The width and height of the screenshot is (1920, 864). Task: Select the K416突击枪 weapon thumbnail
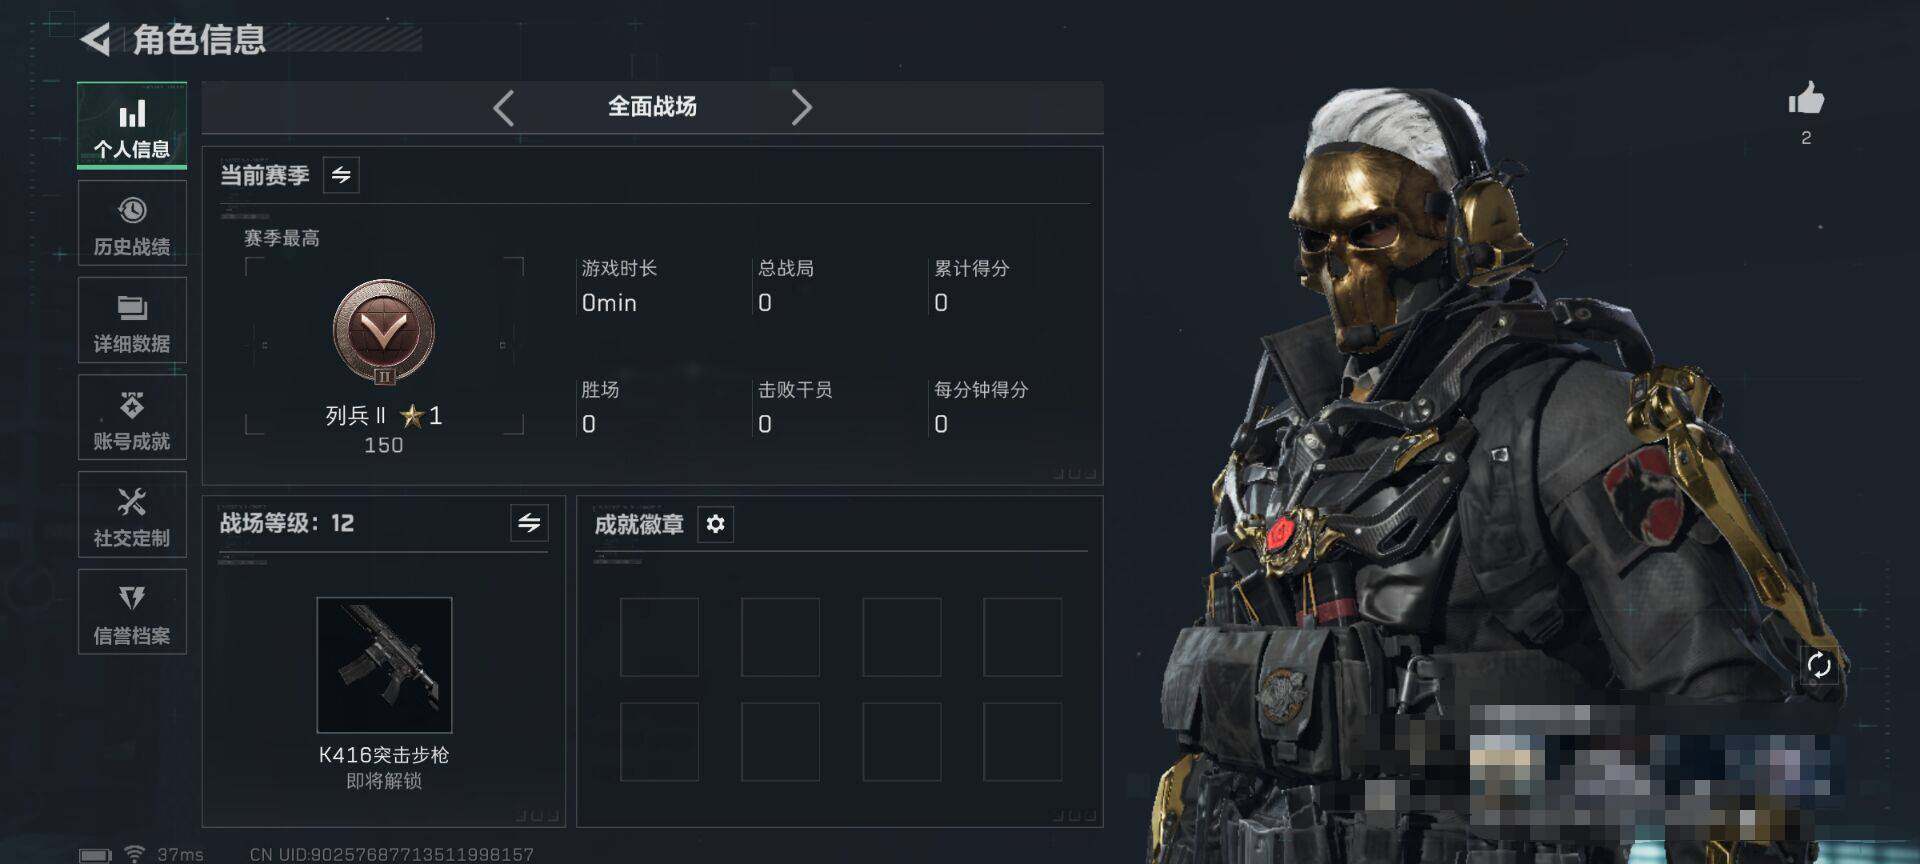384,665
